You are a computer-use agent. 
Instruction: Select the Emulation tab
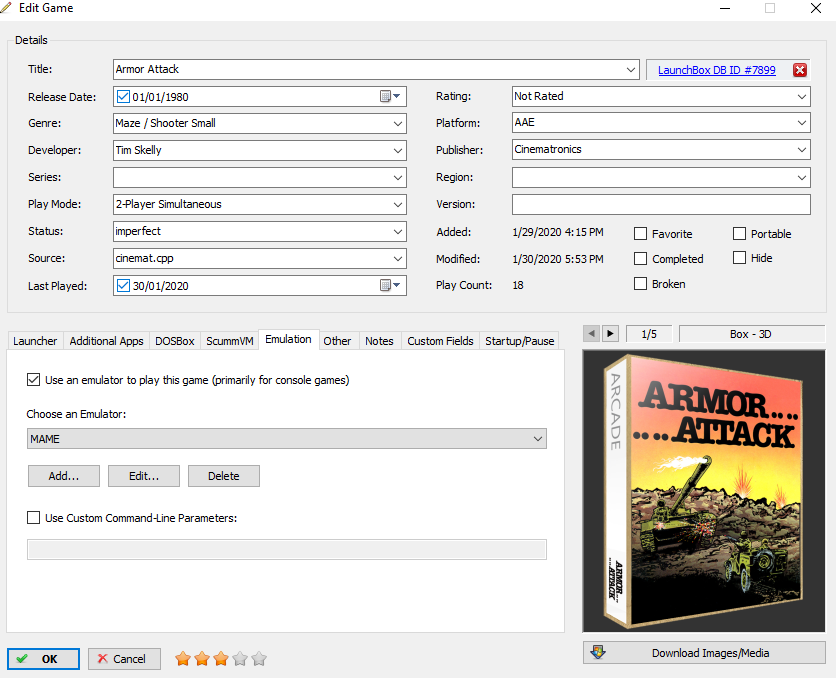(x=288, y=339)
